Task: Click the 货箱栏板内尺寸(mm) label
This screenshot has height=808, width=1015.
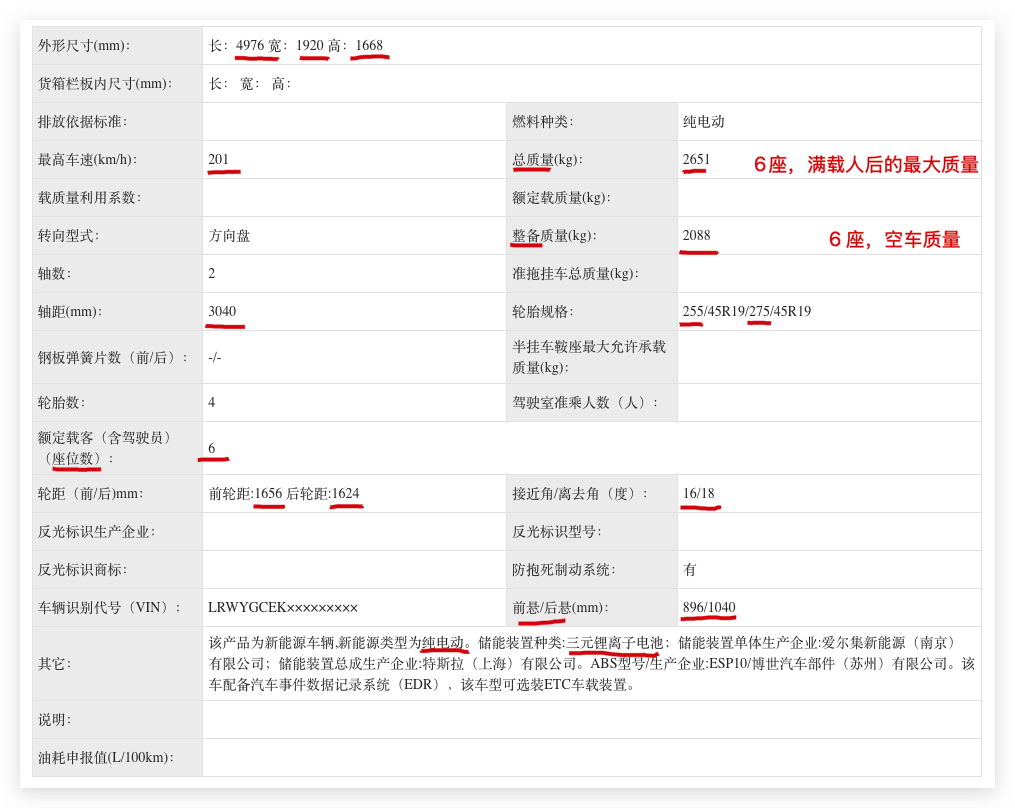Action: [105, 84]
